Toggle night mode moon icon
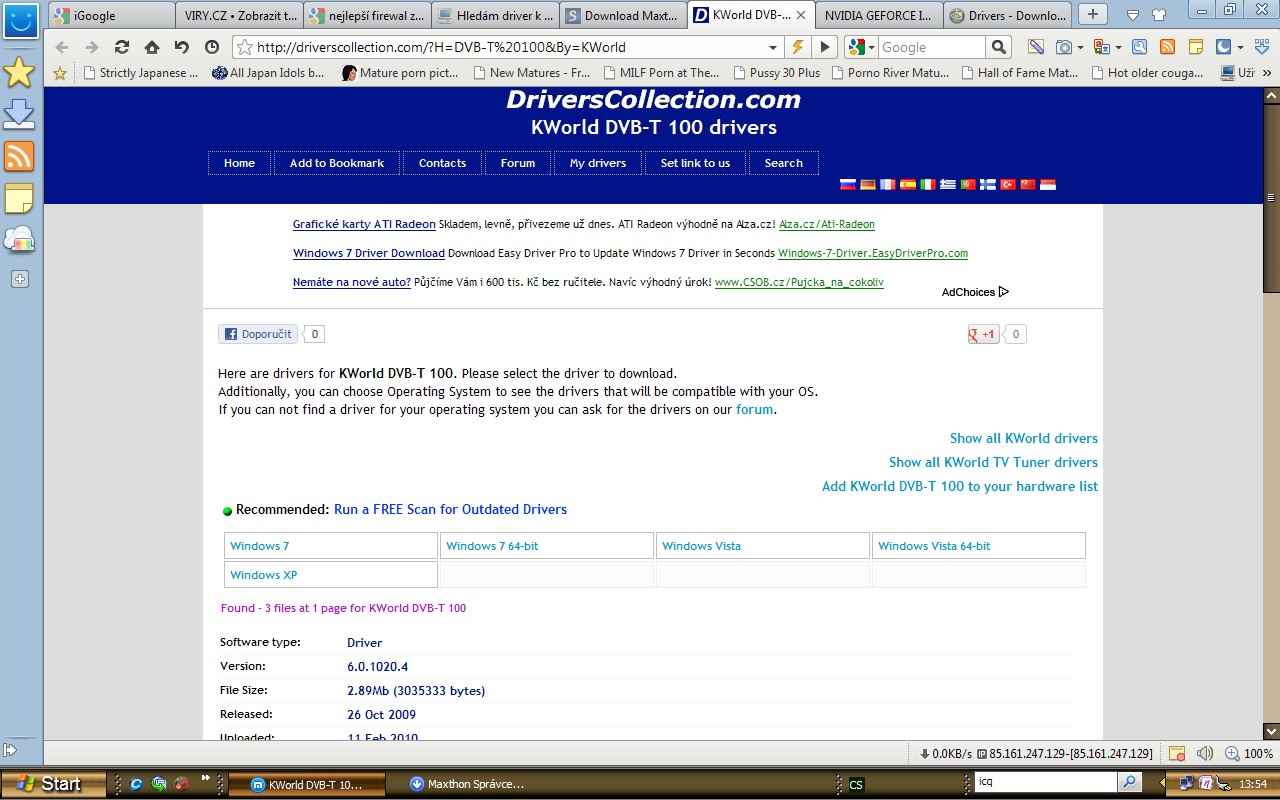1280x800 pixels. (1223, 47)
